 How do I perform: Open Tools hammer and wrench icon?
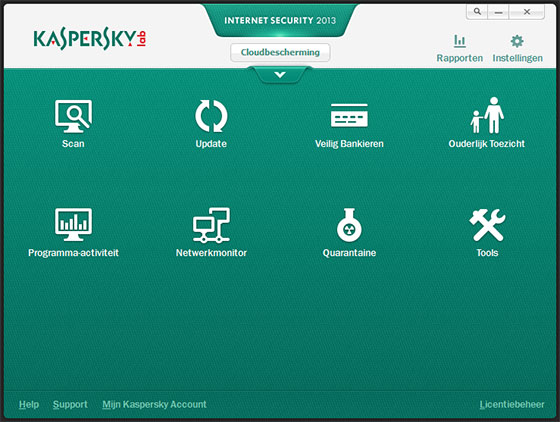point(487,225)
